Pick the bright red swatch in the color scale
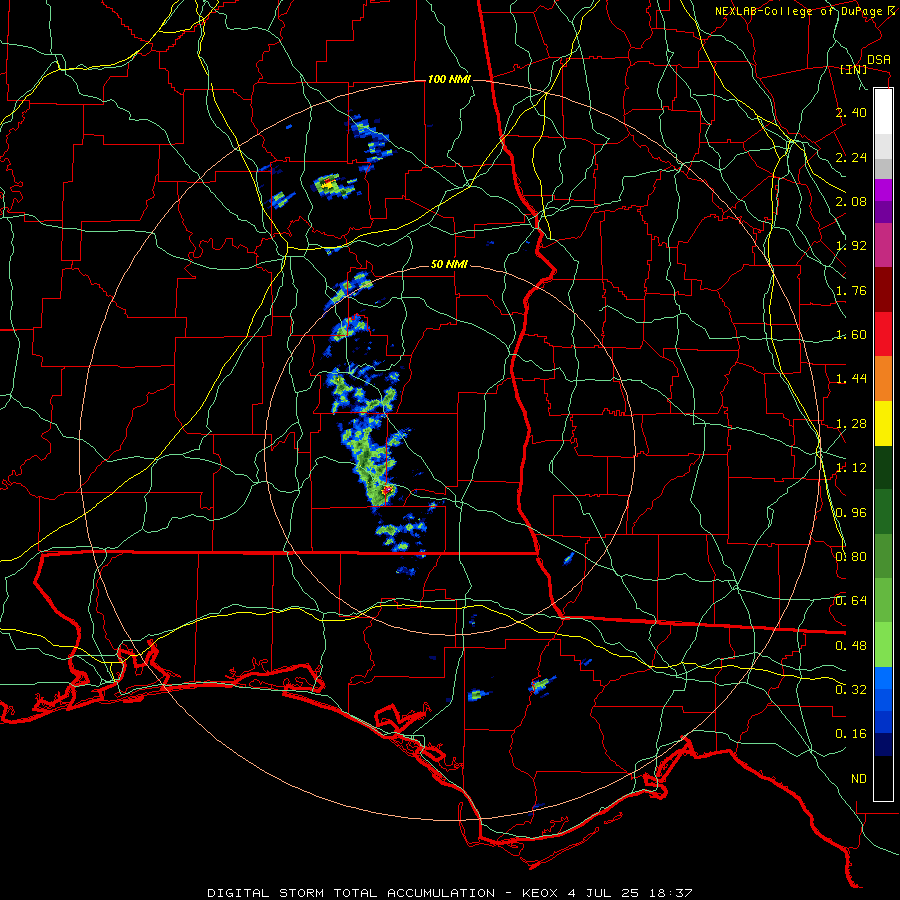This screenshot has height=900, width=900. pos(883,335)
